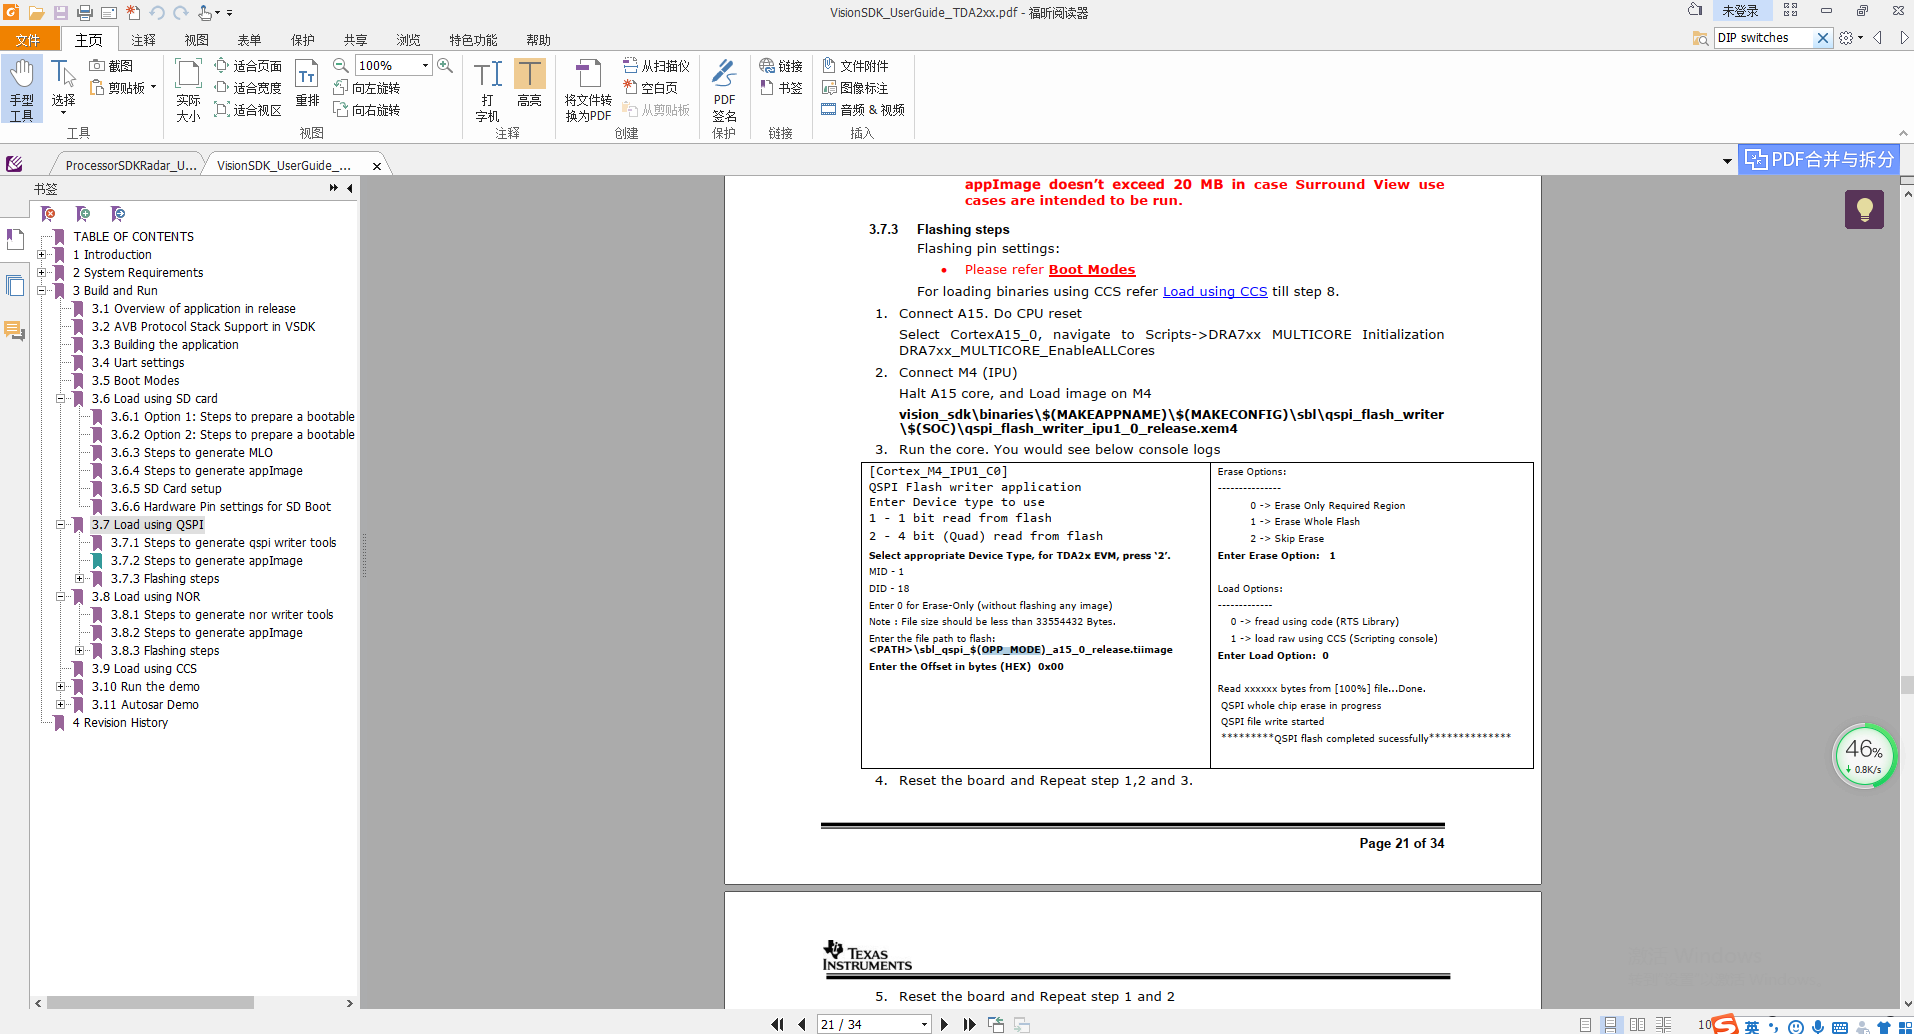Jump to the first page arrow
The image size is (1914, 1034).
tap(777, 1025)
